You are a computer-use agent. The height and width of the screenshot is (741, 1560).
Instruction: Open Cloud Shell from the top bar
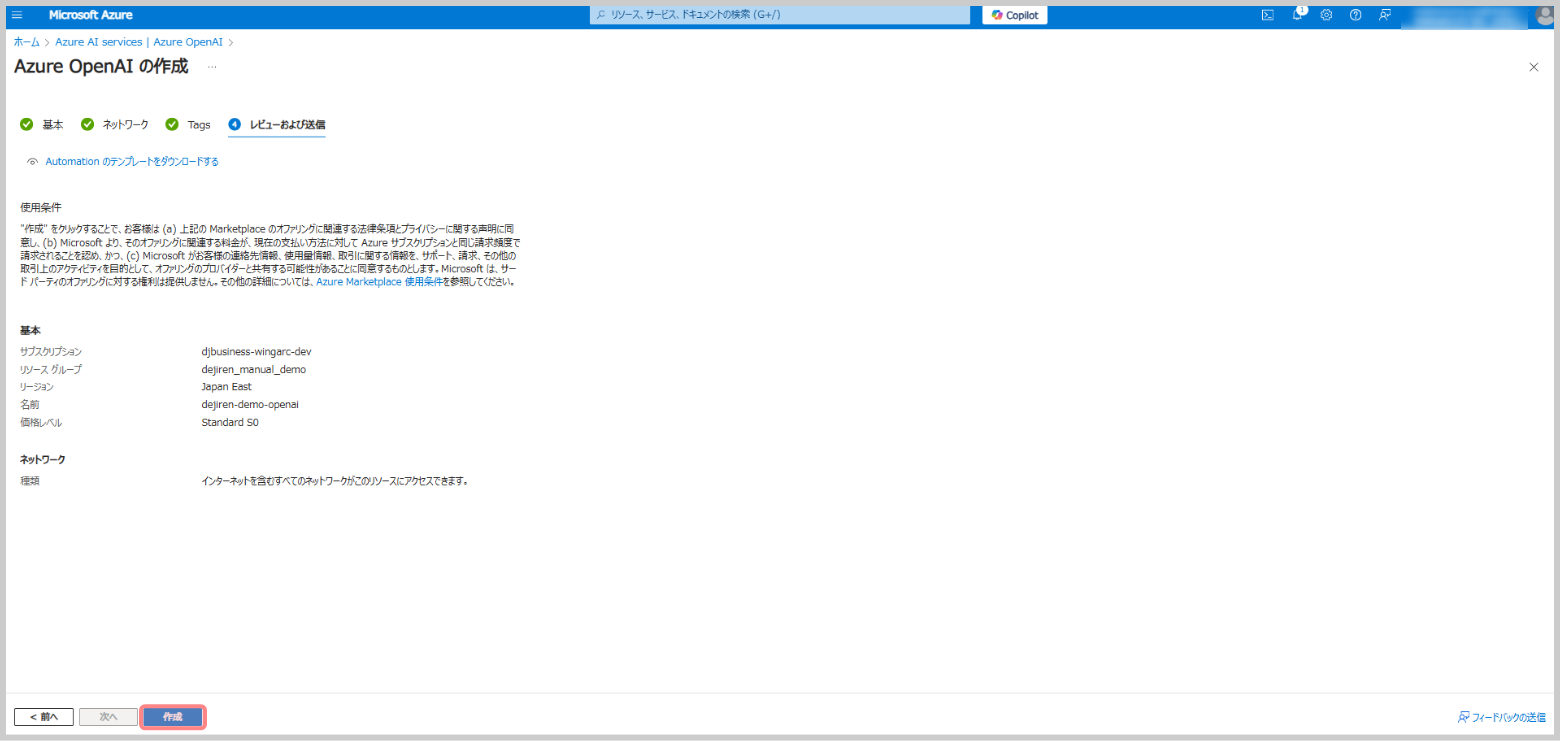point(1267,15)
